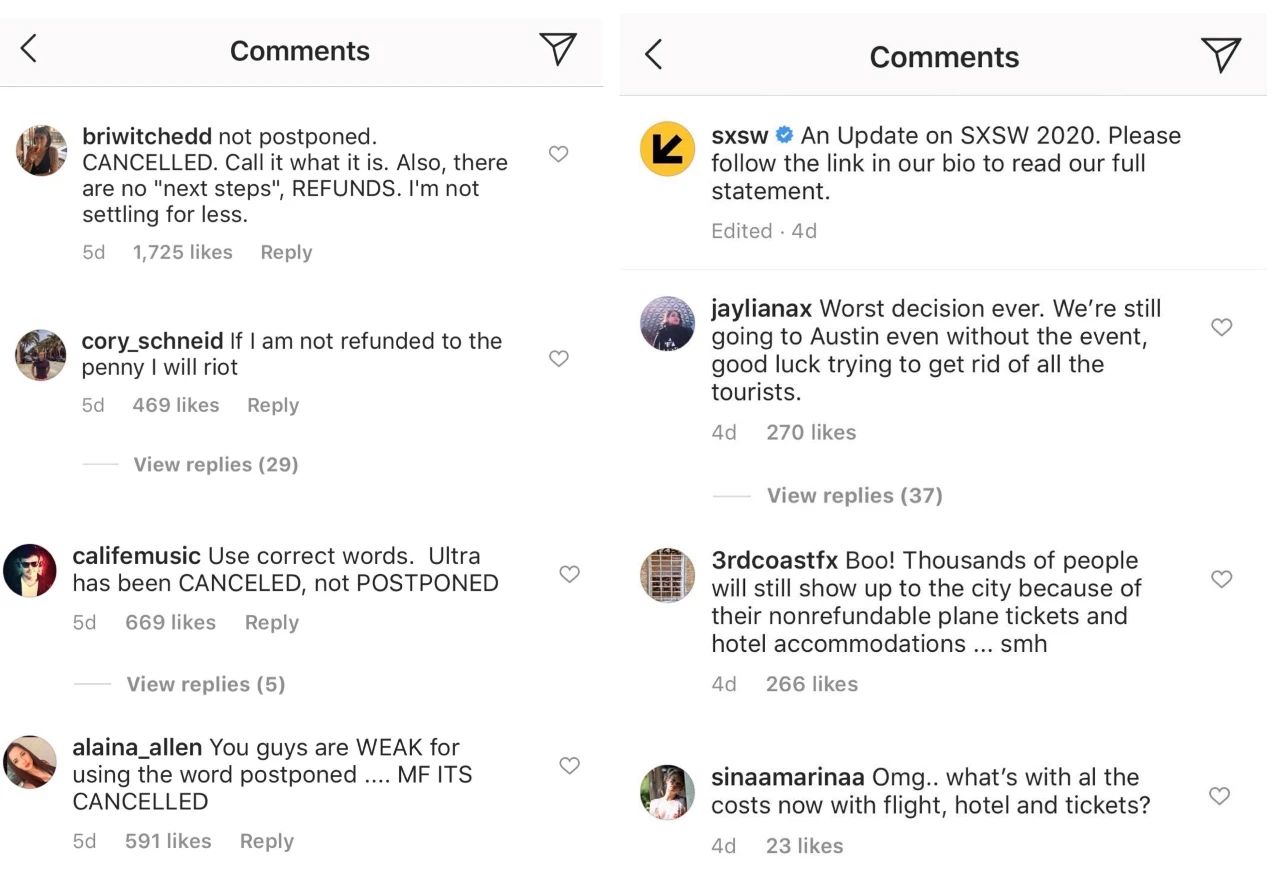1280x888 pixels.
Task: Like sinaamarinaa's comment with heart
Action: 1219,796
